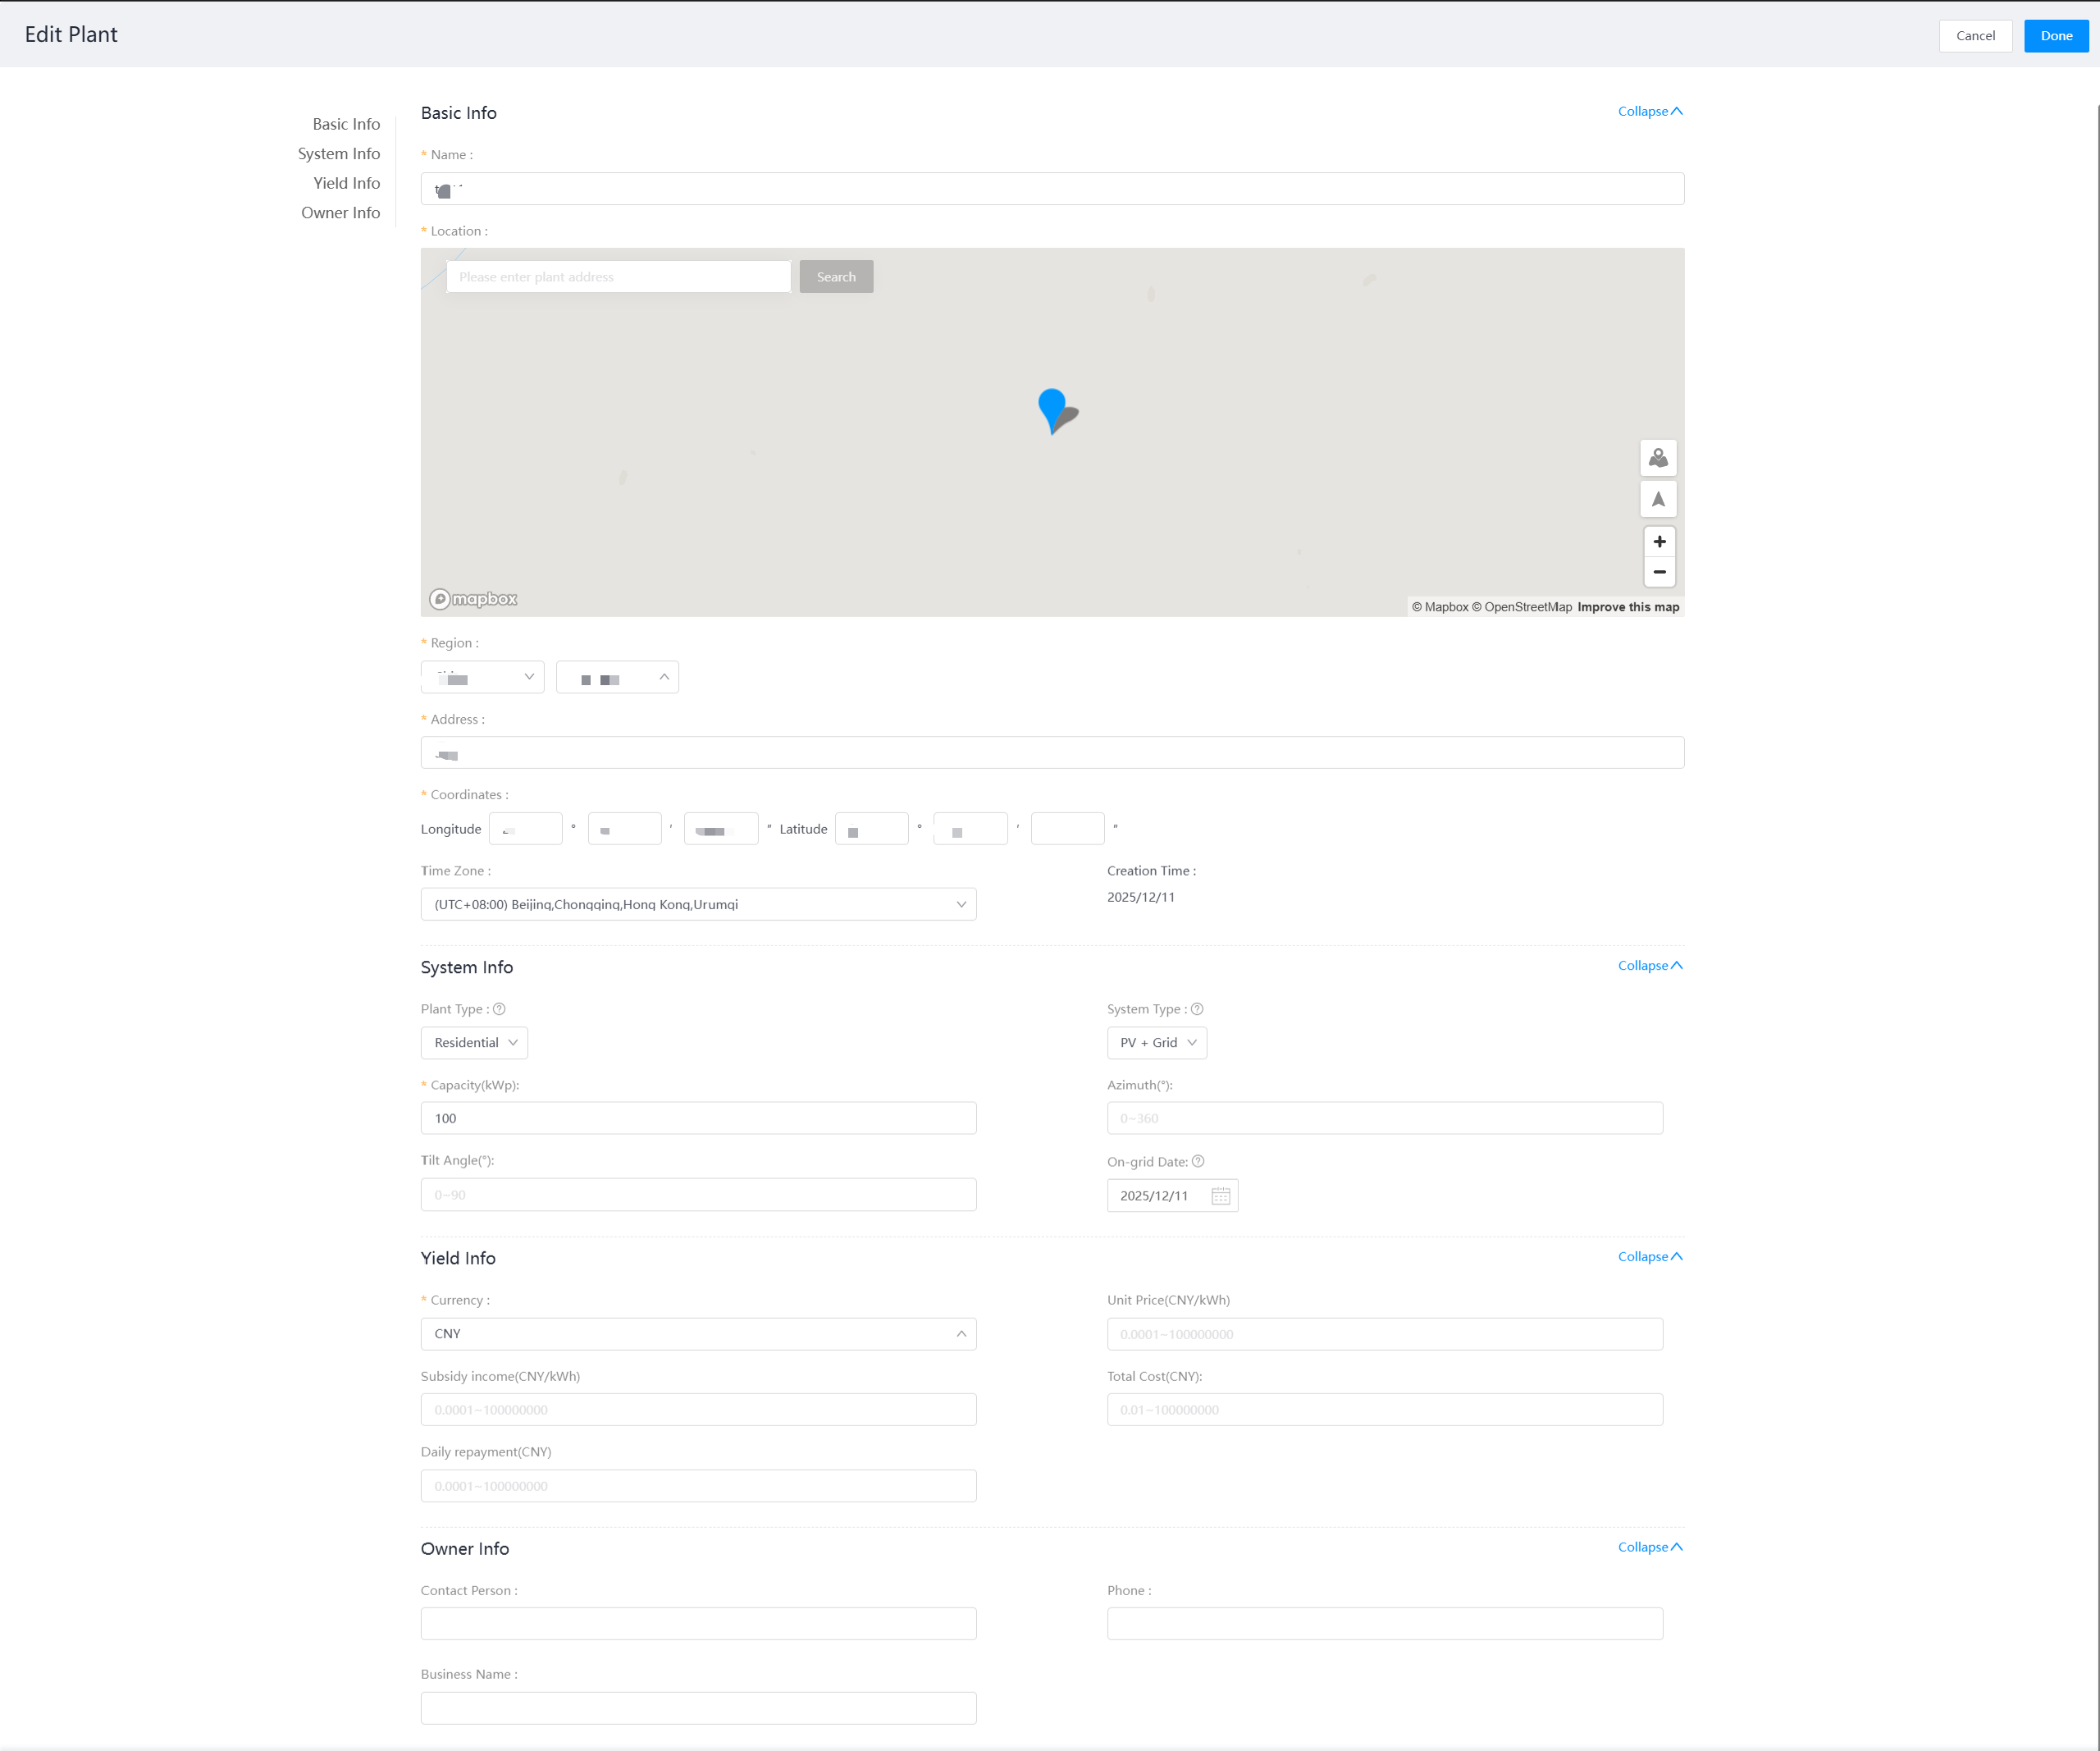Click the Plant Type help icon
This screenshot has height=1751, width=2100.
pos(499,1009)
